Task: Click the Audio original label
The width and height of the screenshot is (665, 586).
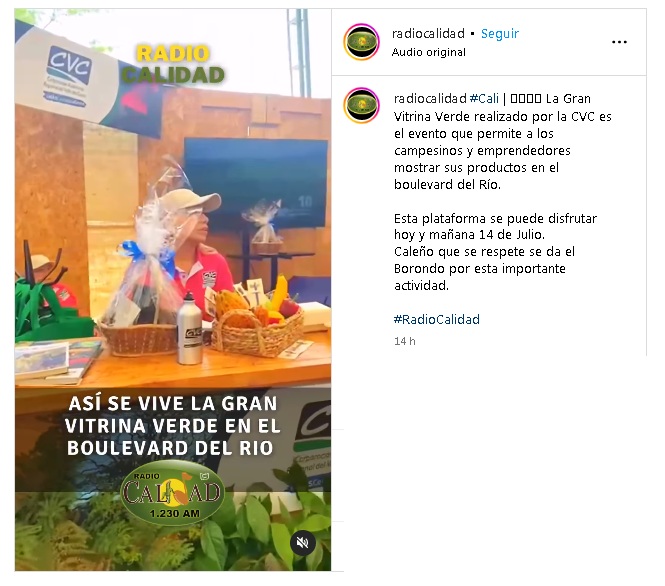Action: pos(428,52)
